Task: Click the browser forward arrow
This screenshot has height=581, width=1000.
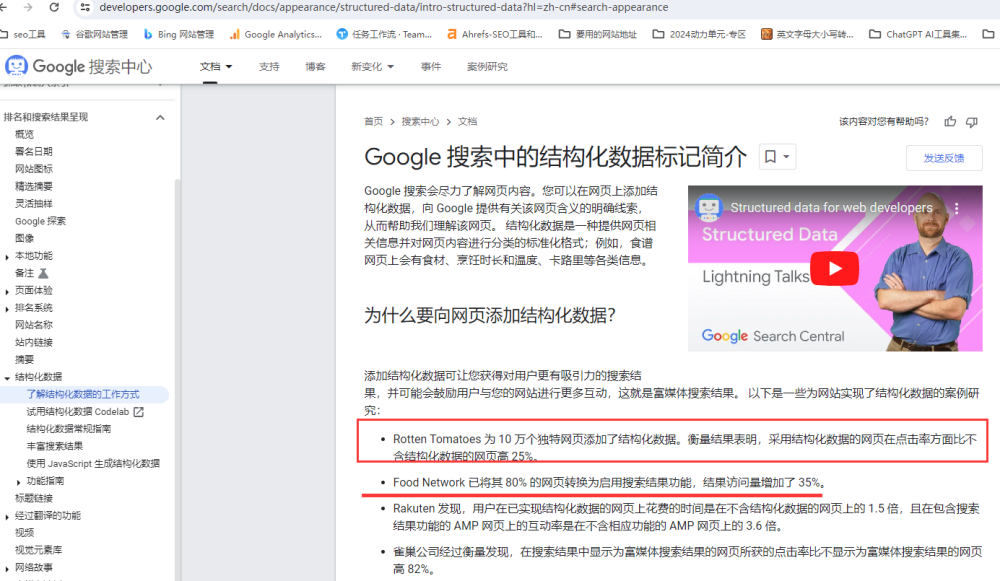Action: [27, 7]
